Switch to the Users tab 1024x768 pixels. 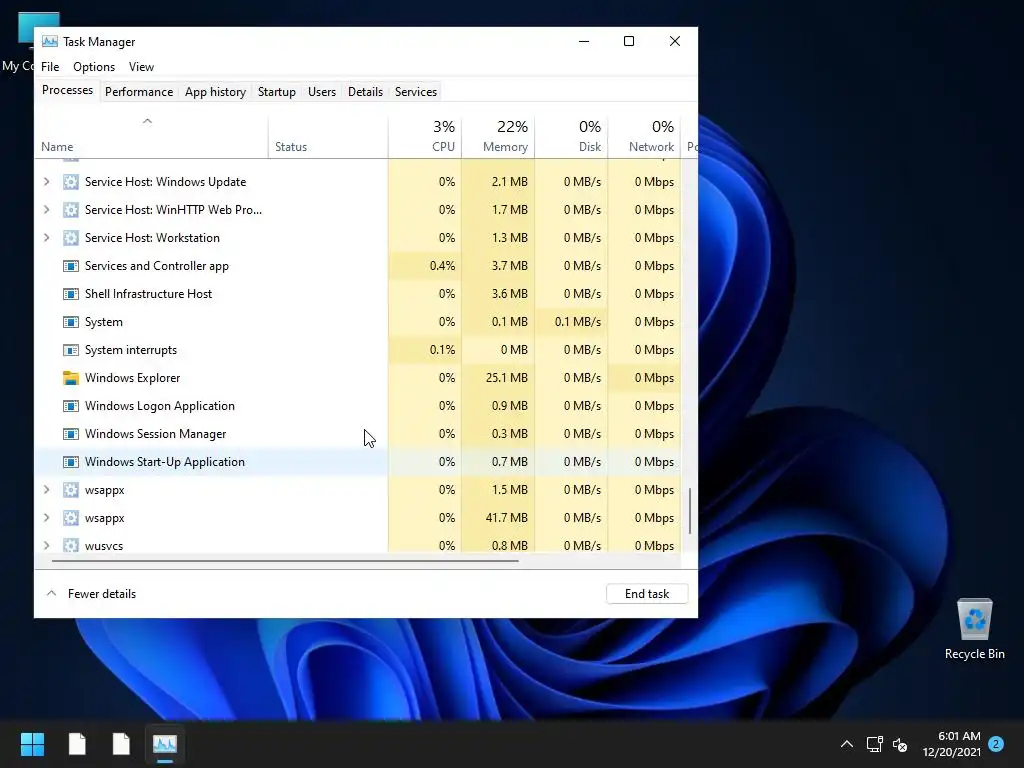322,91
